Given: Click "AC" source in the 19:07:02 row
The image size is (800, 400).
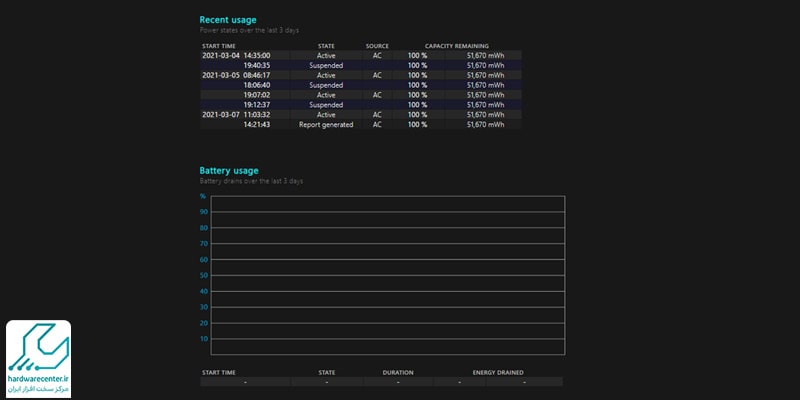Looking at the screenshot, I should click(x=377, y=95).
